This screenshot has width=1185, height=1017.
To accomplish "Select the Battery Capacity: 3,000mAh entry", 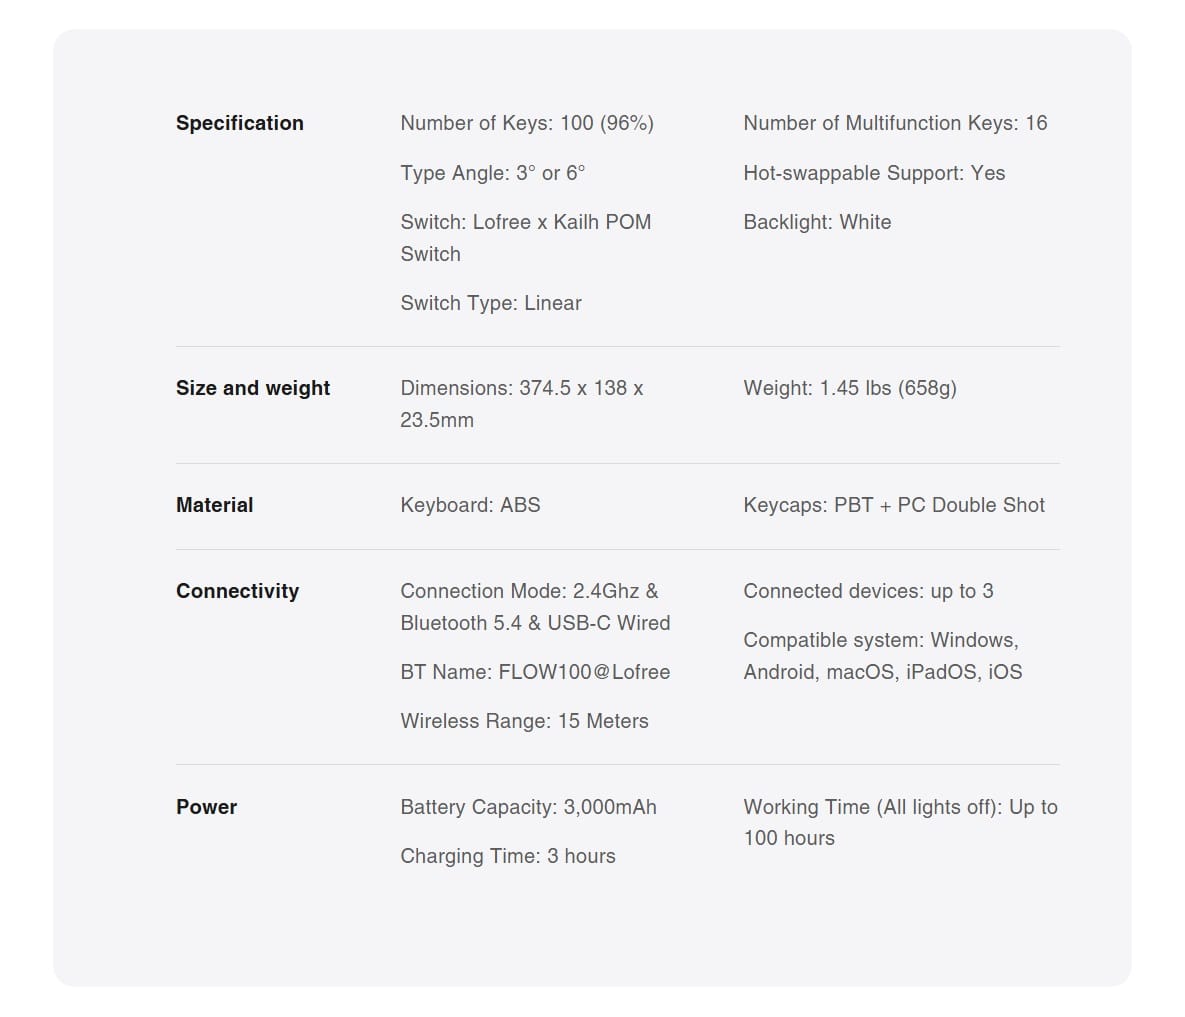I will (528, 808).
